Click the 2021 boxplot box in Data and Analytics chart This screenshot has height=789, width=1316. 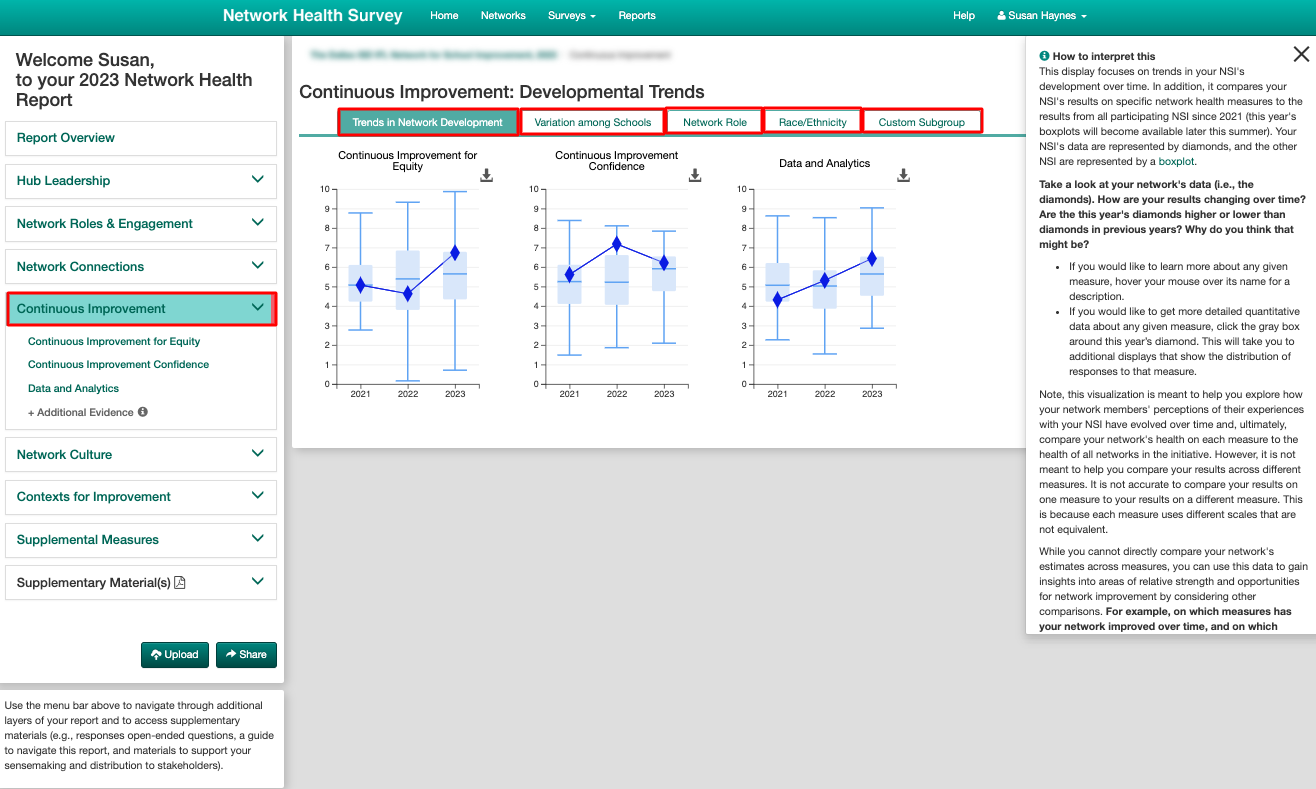(x=777, y=282)
